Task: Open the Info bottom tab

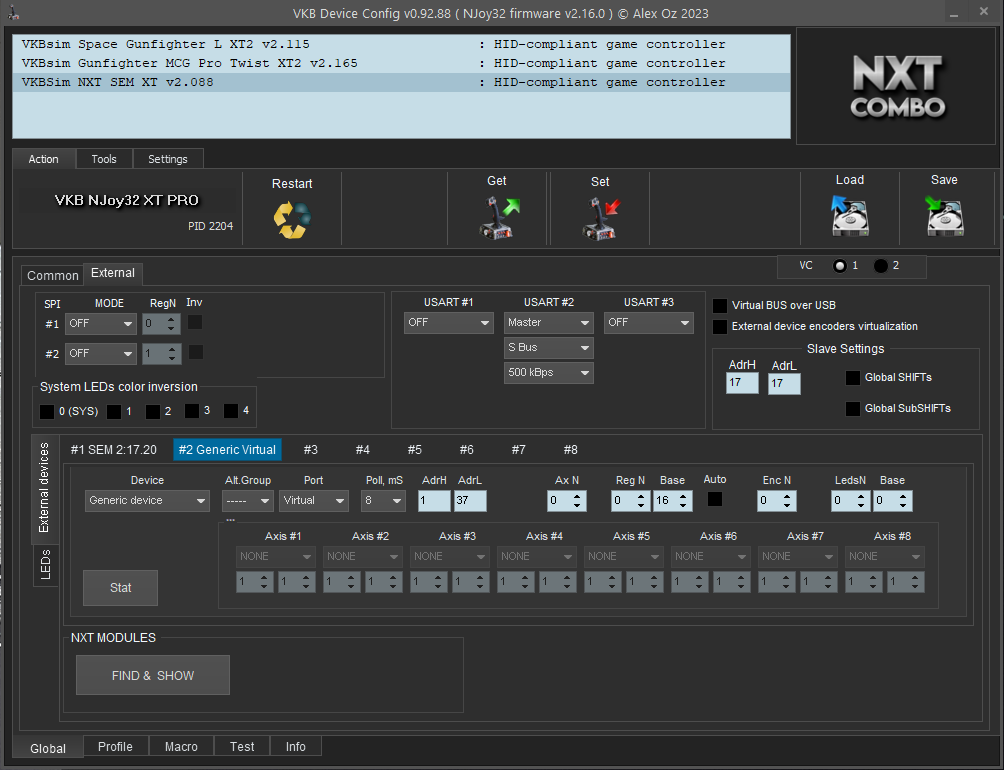Action: (296, 747)
